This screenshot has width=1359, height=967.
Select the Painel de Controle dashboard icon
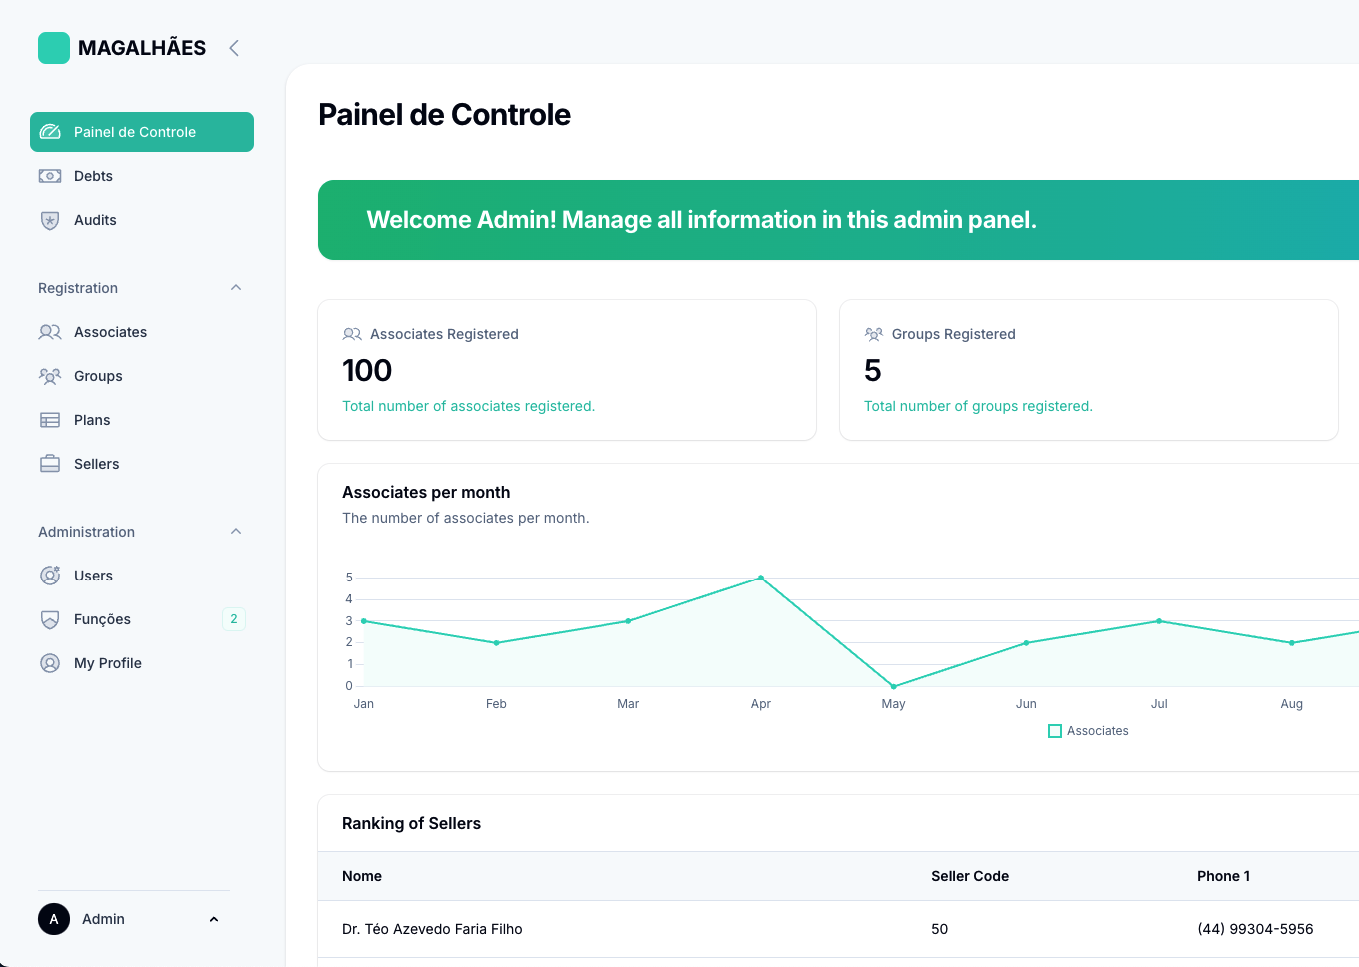50,131
